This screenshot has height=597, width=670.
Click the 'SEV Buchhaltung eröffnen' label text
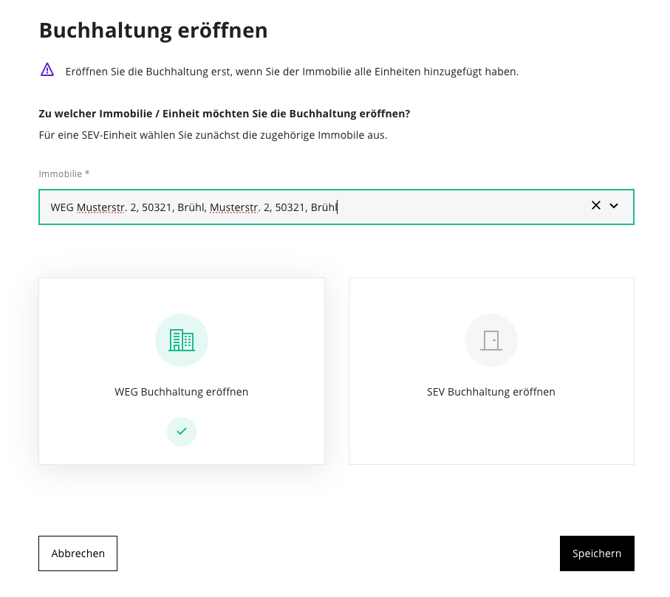491,392
